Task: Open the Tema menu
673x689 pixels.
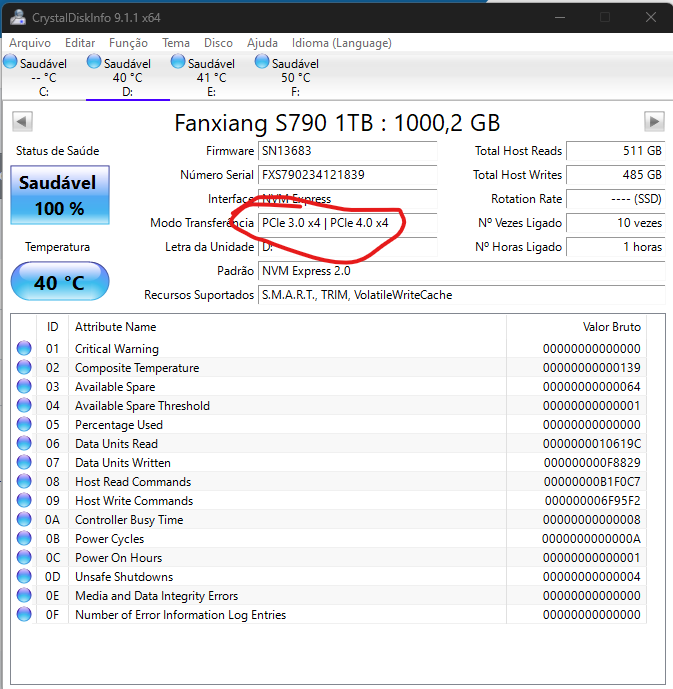Action: 176,43
